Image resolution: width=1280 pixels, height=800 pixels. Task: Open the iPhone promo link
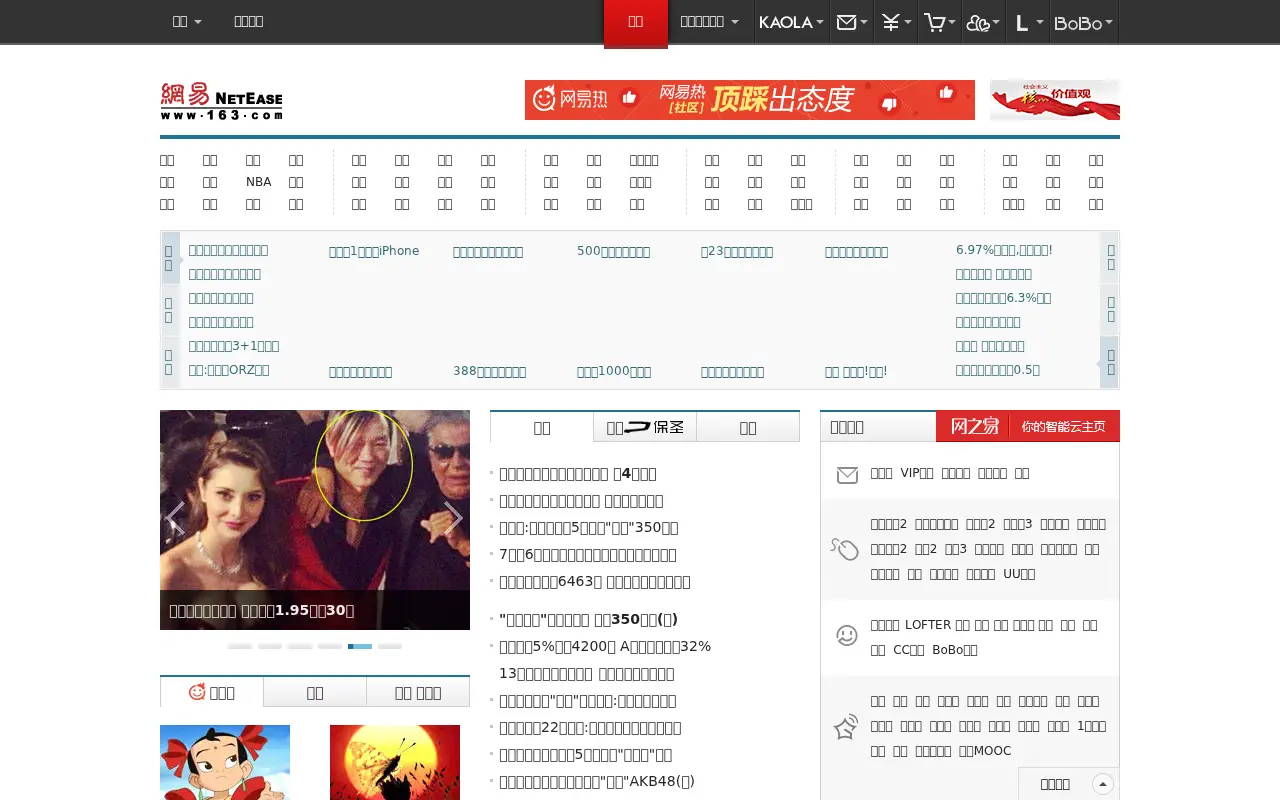coord(374,251)
